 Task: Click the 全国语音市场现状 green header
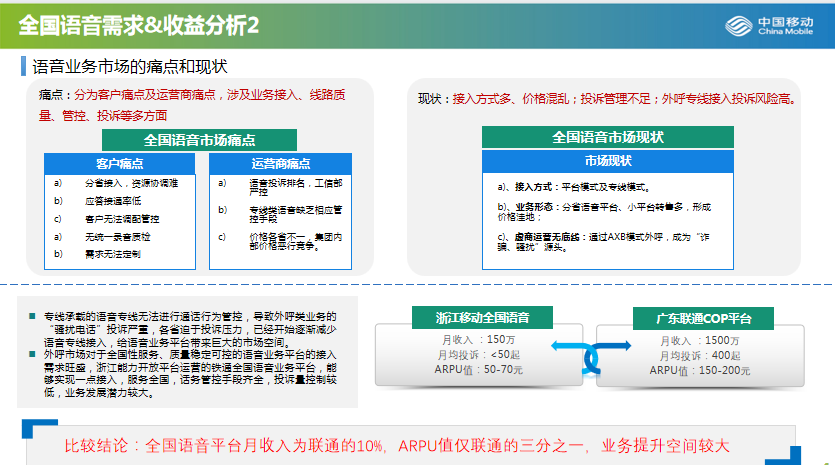(x=608, y=137)
